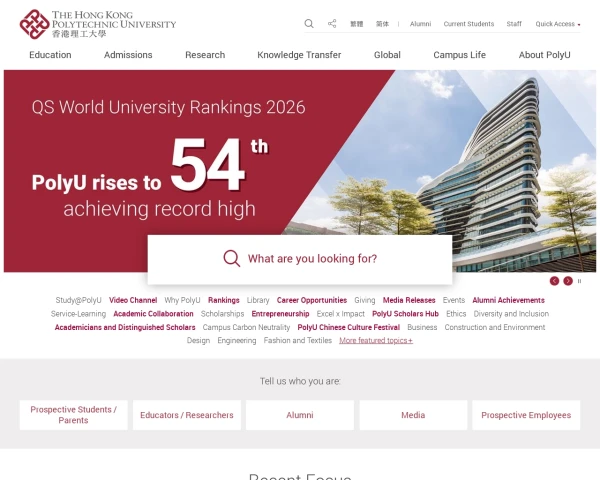Open Library topic link

pyautogui.click(x=258, y=300)
